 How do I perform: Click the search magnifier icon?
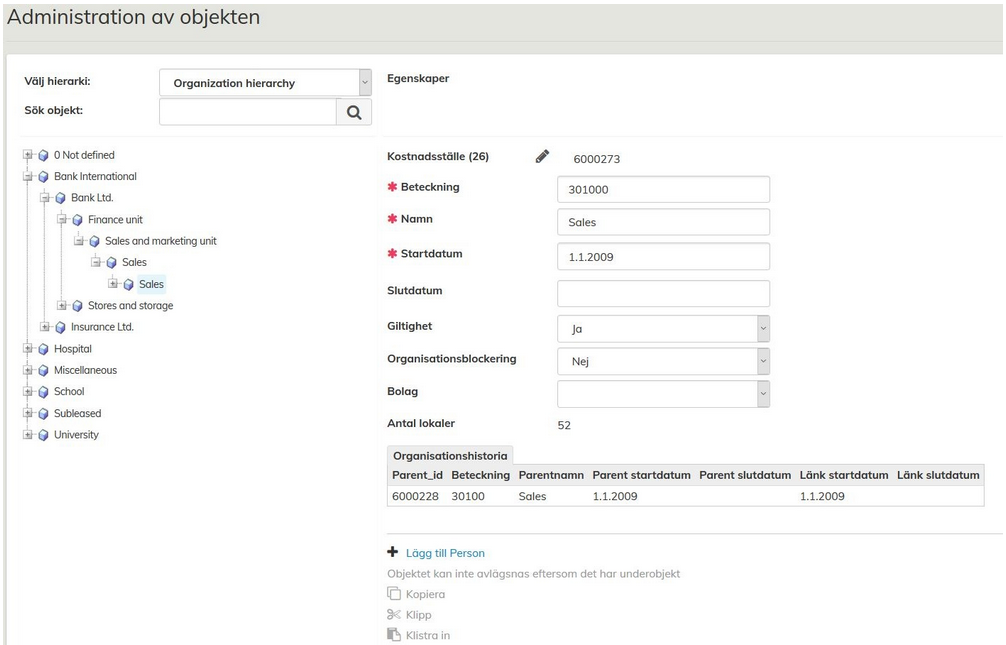point(353,112)
